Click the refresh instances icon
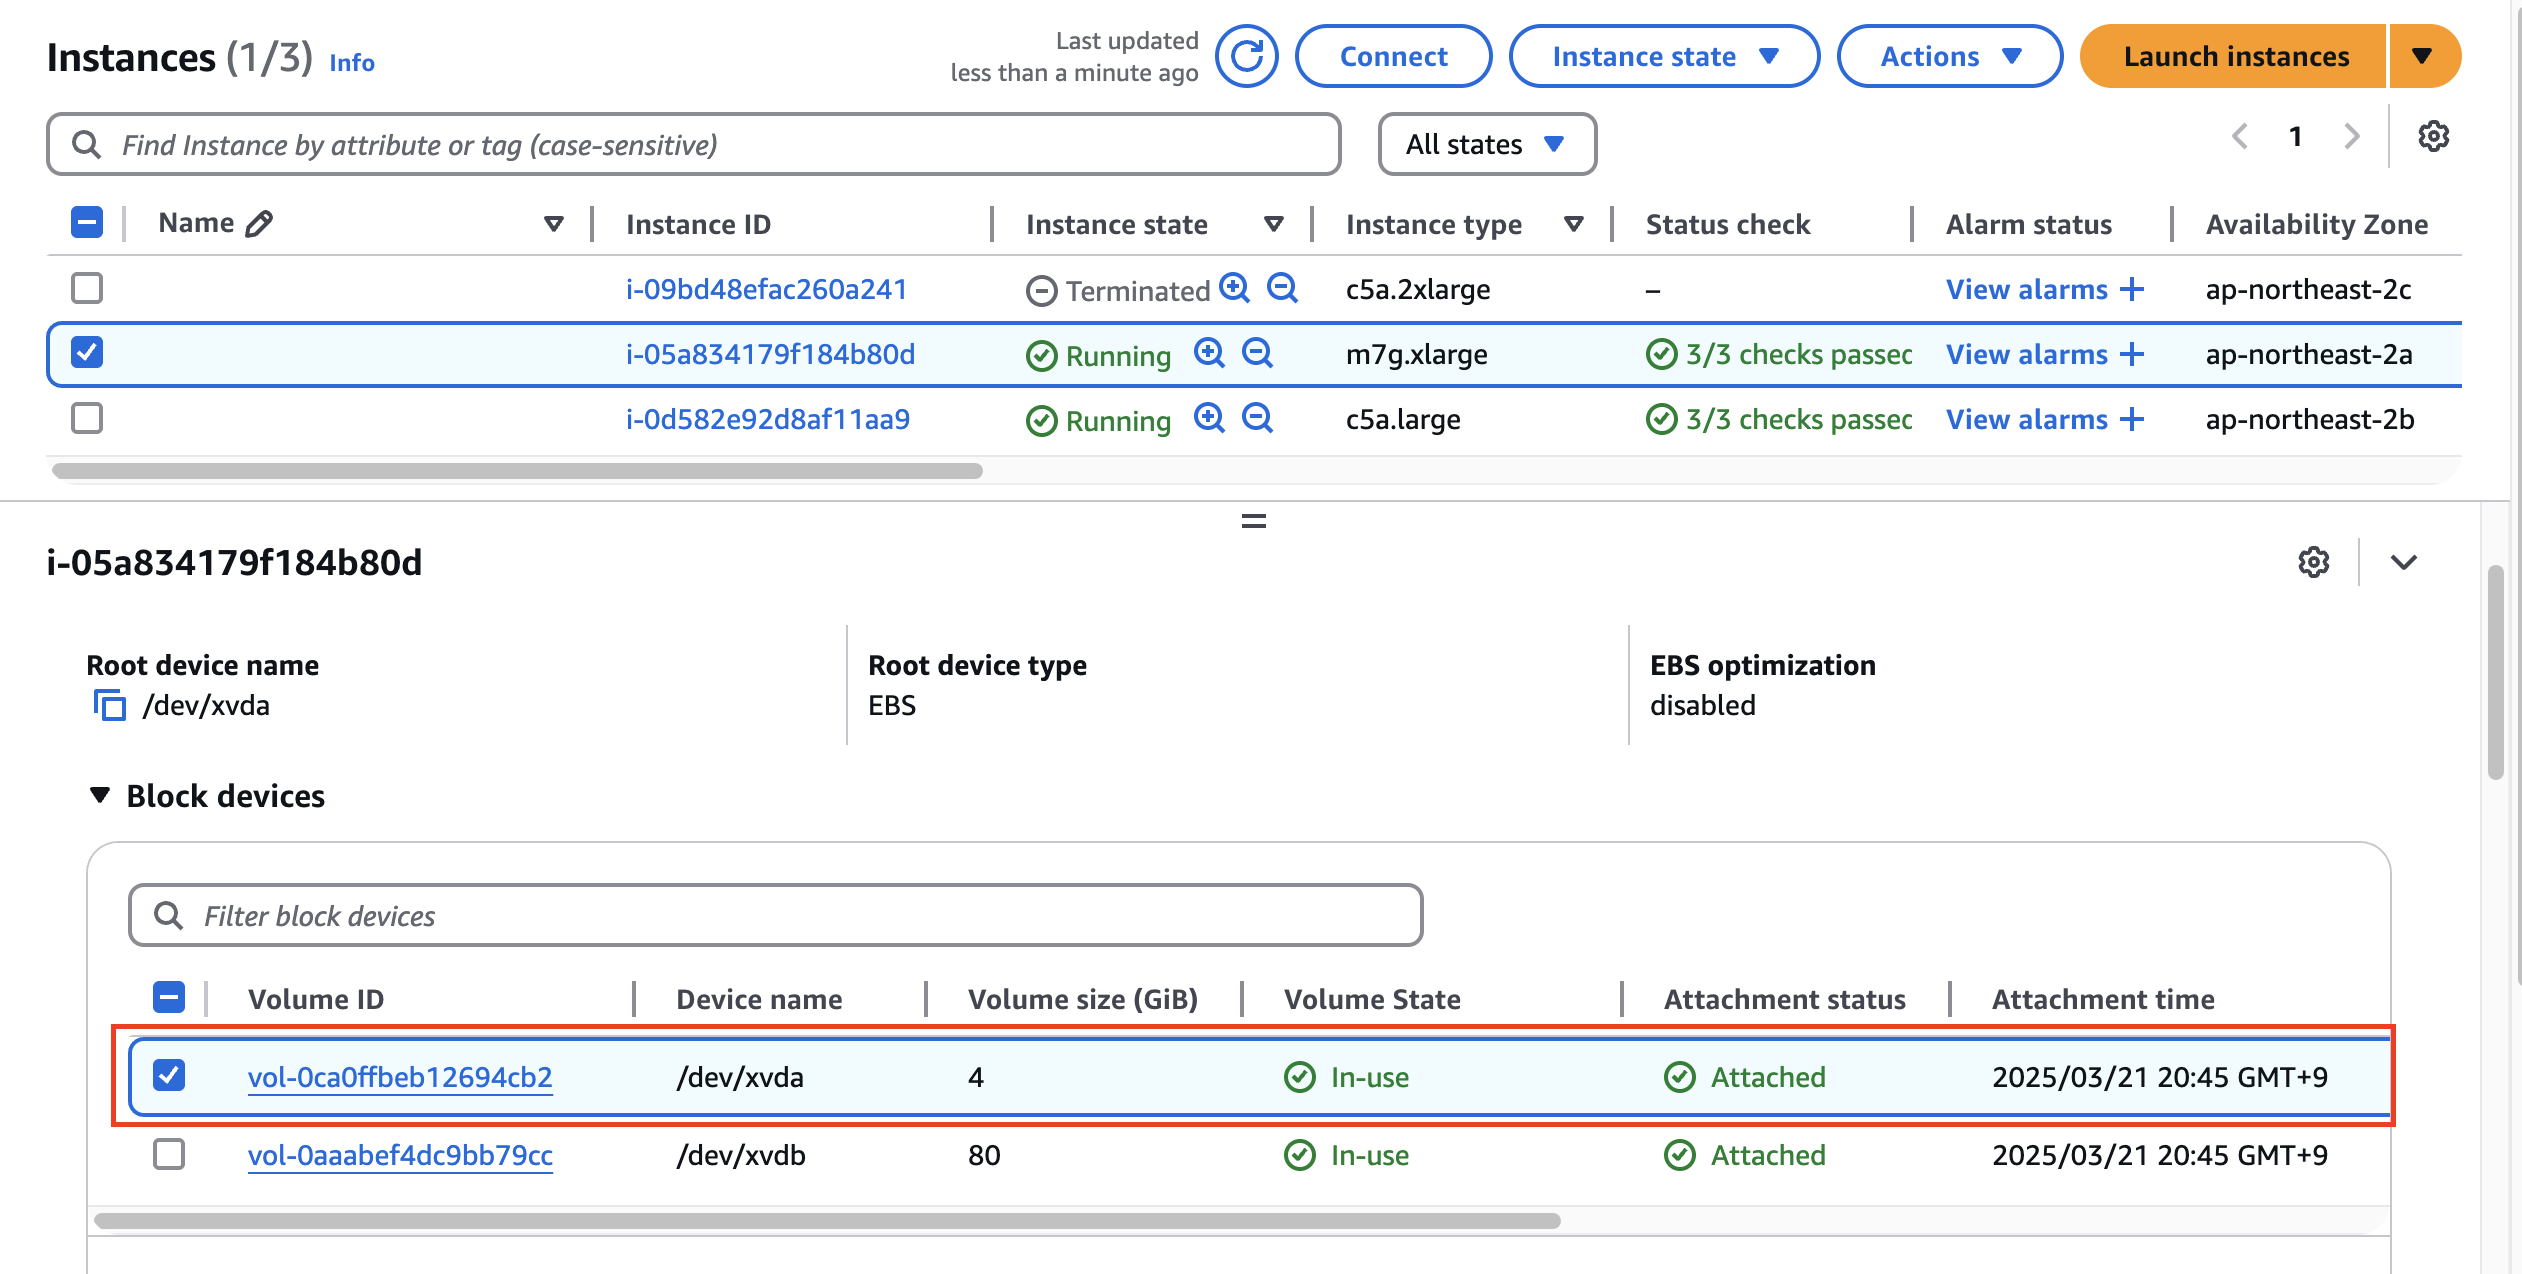 click(x=1246, y=56)
